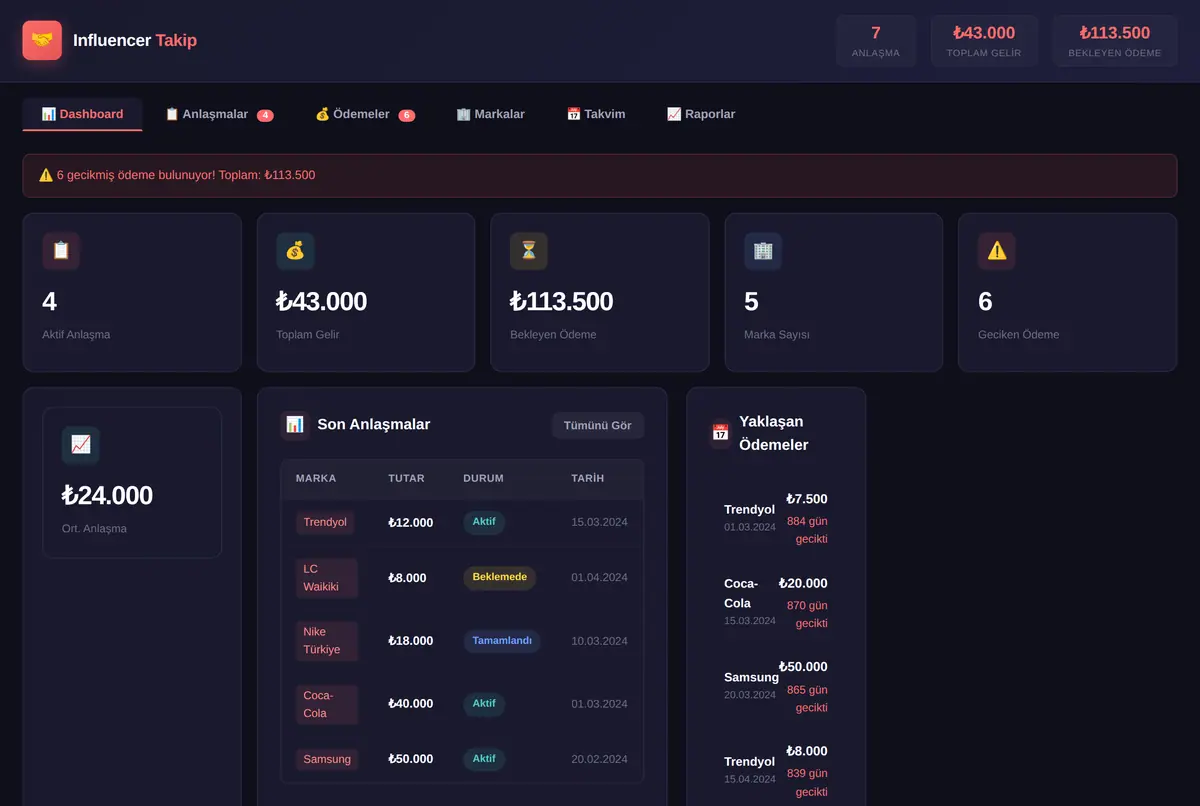Click the hourglass icon on Bekleyen Ödeme card
This screenshot has width=1200, height=806.
tap(529, 251)
